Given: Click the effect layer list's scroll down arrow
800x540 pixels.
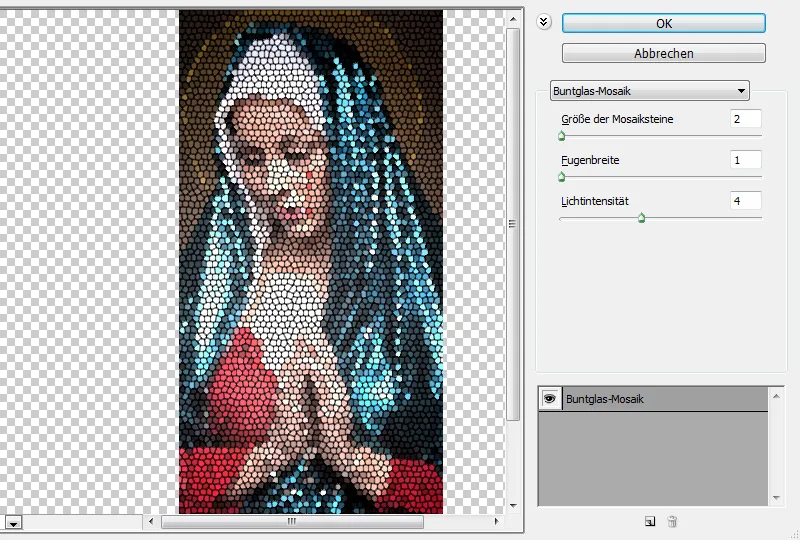Looking at the screenshot, I should [x=776, y=498].
